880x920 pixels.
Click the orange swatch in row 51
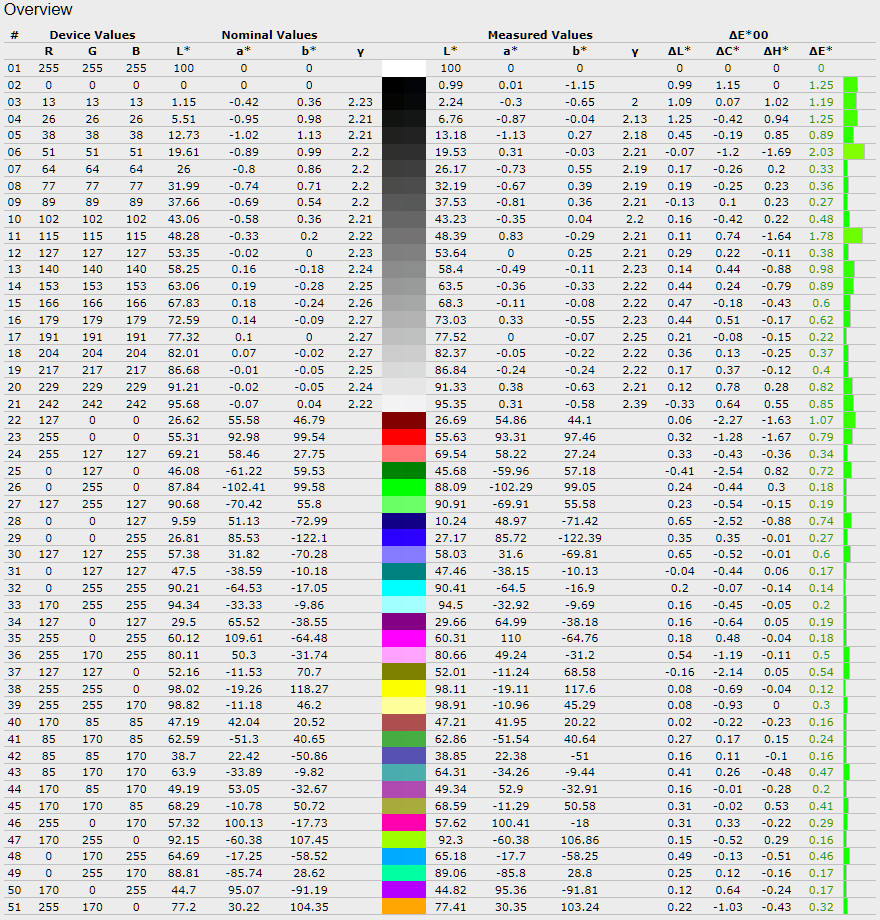(x=404, y=907)
